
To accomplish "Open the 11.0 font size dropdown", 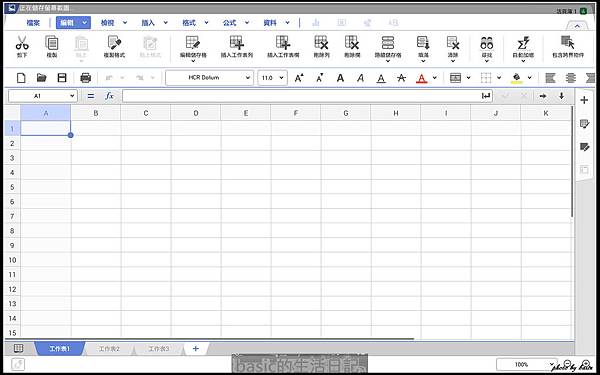I will (x=272, y=78).
